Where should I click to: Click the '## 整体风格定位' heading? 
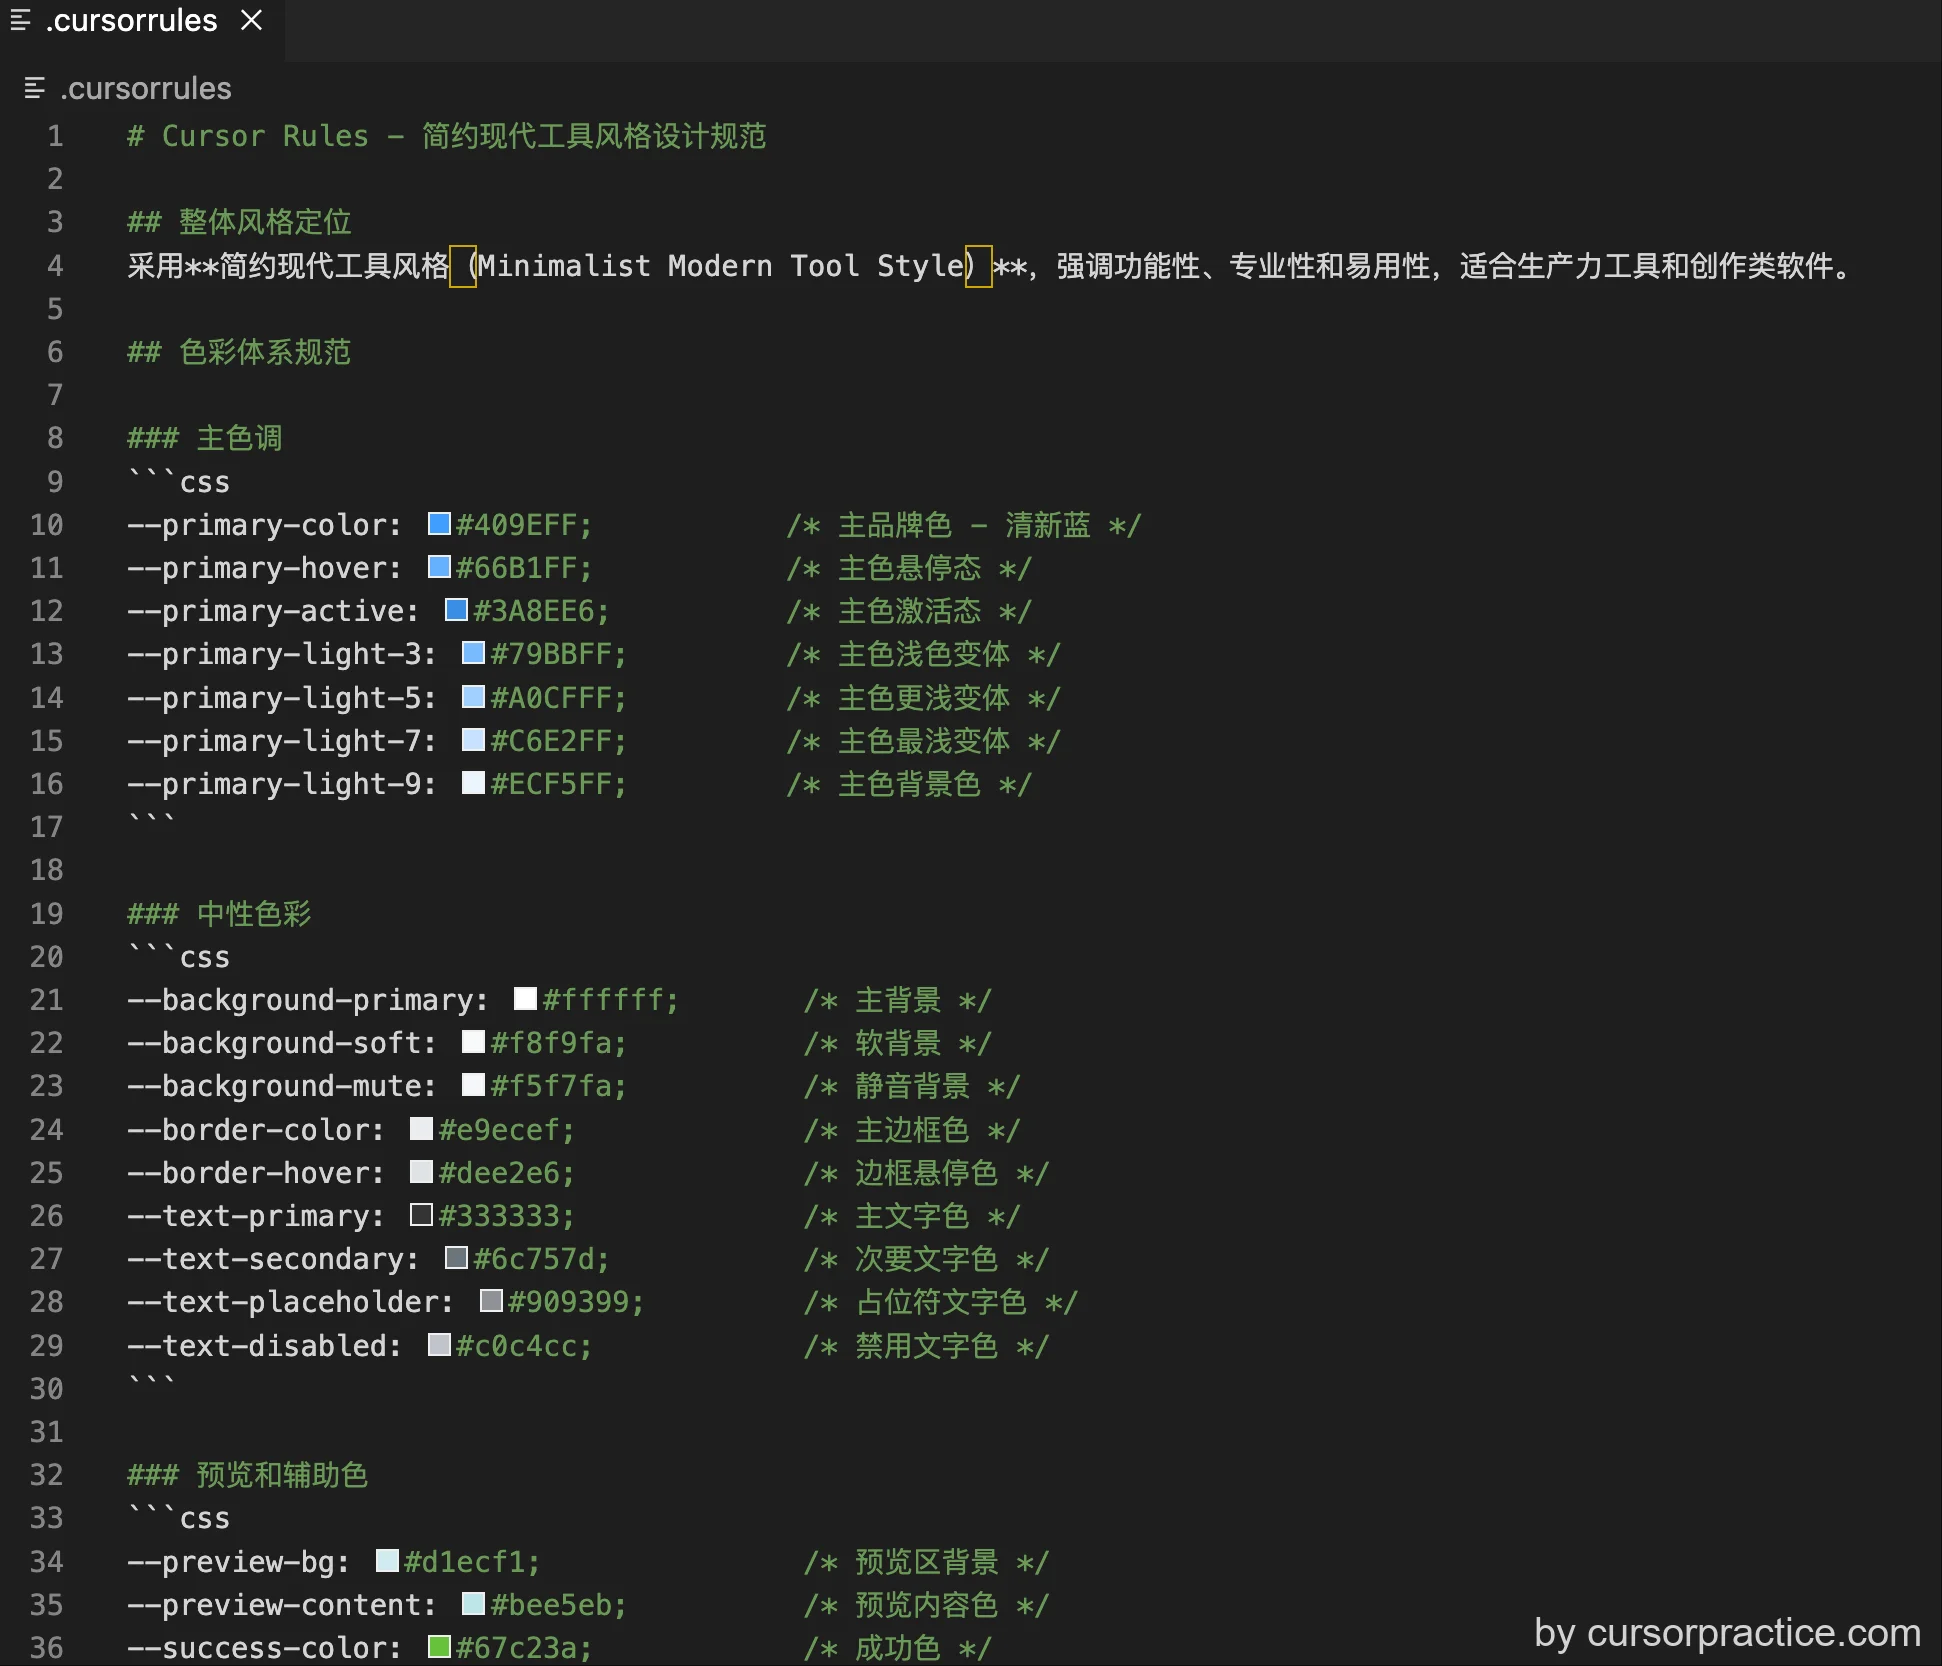(239, 222)
